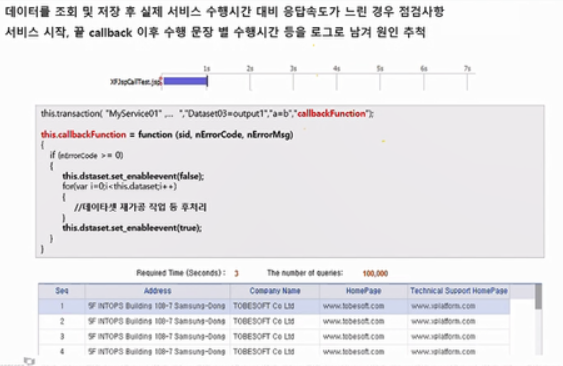Click the 2s timeline tick label

point(250,68)
